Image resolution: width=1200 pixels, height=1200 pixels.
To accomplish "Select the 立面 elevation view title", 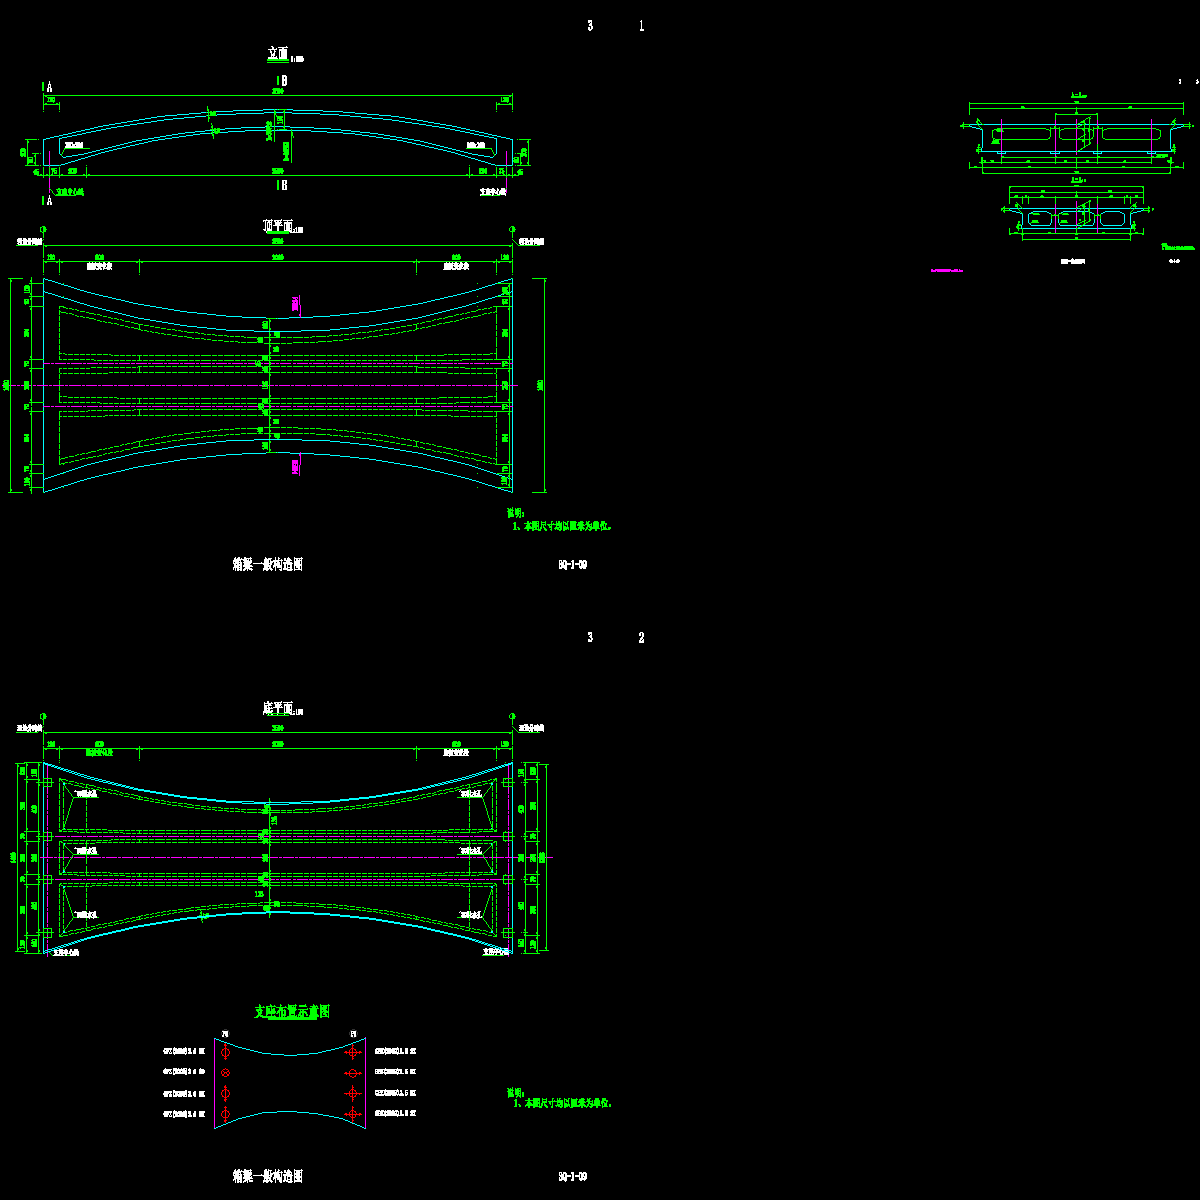I will click(278, 53).
